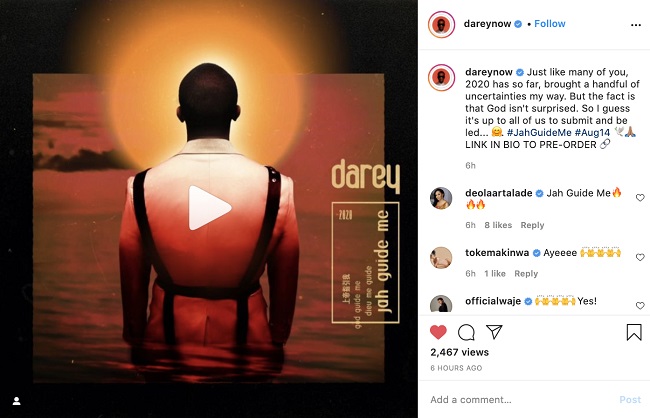Screen dimensions: 650x418
Task: Reply to deolaartalade's comment
Action: tap(532, 225)
